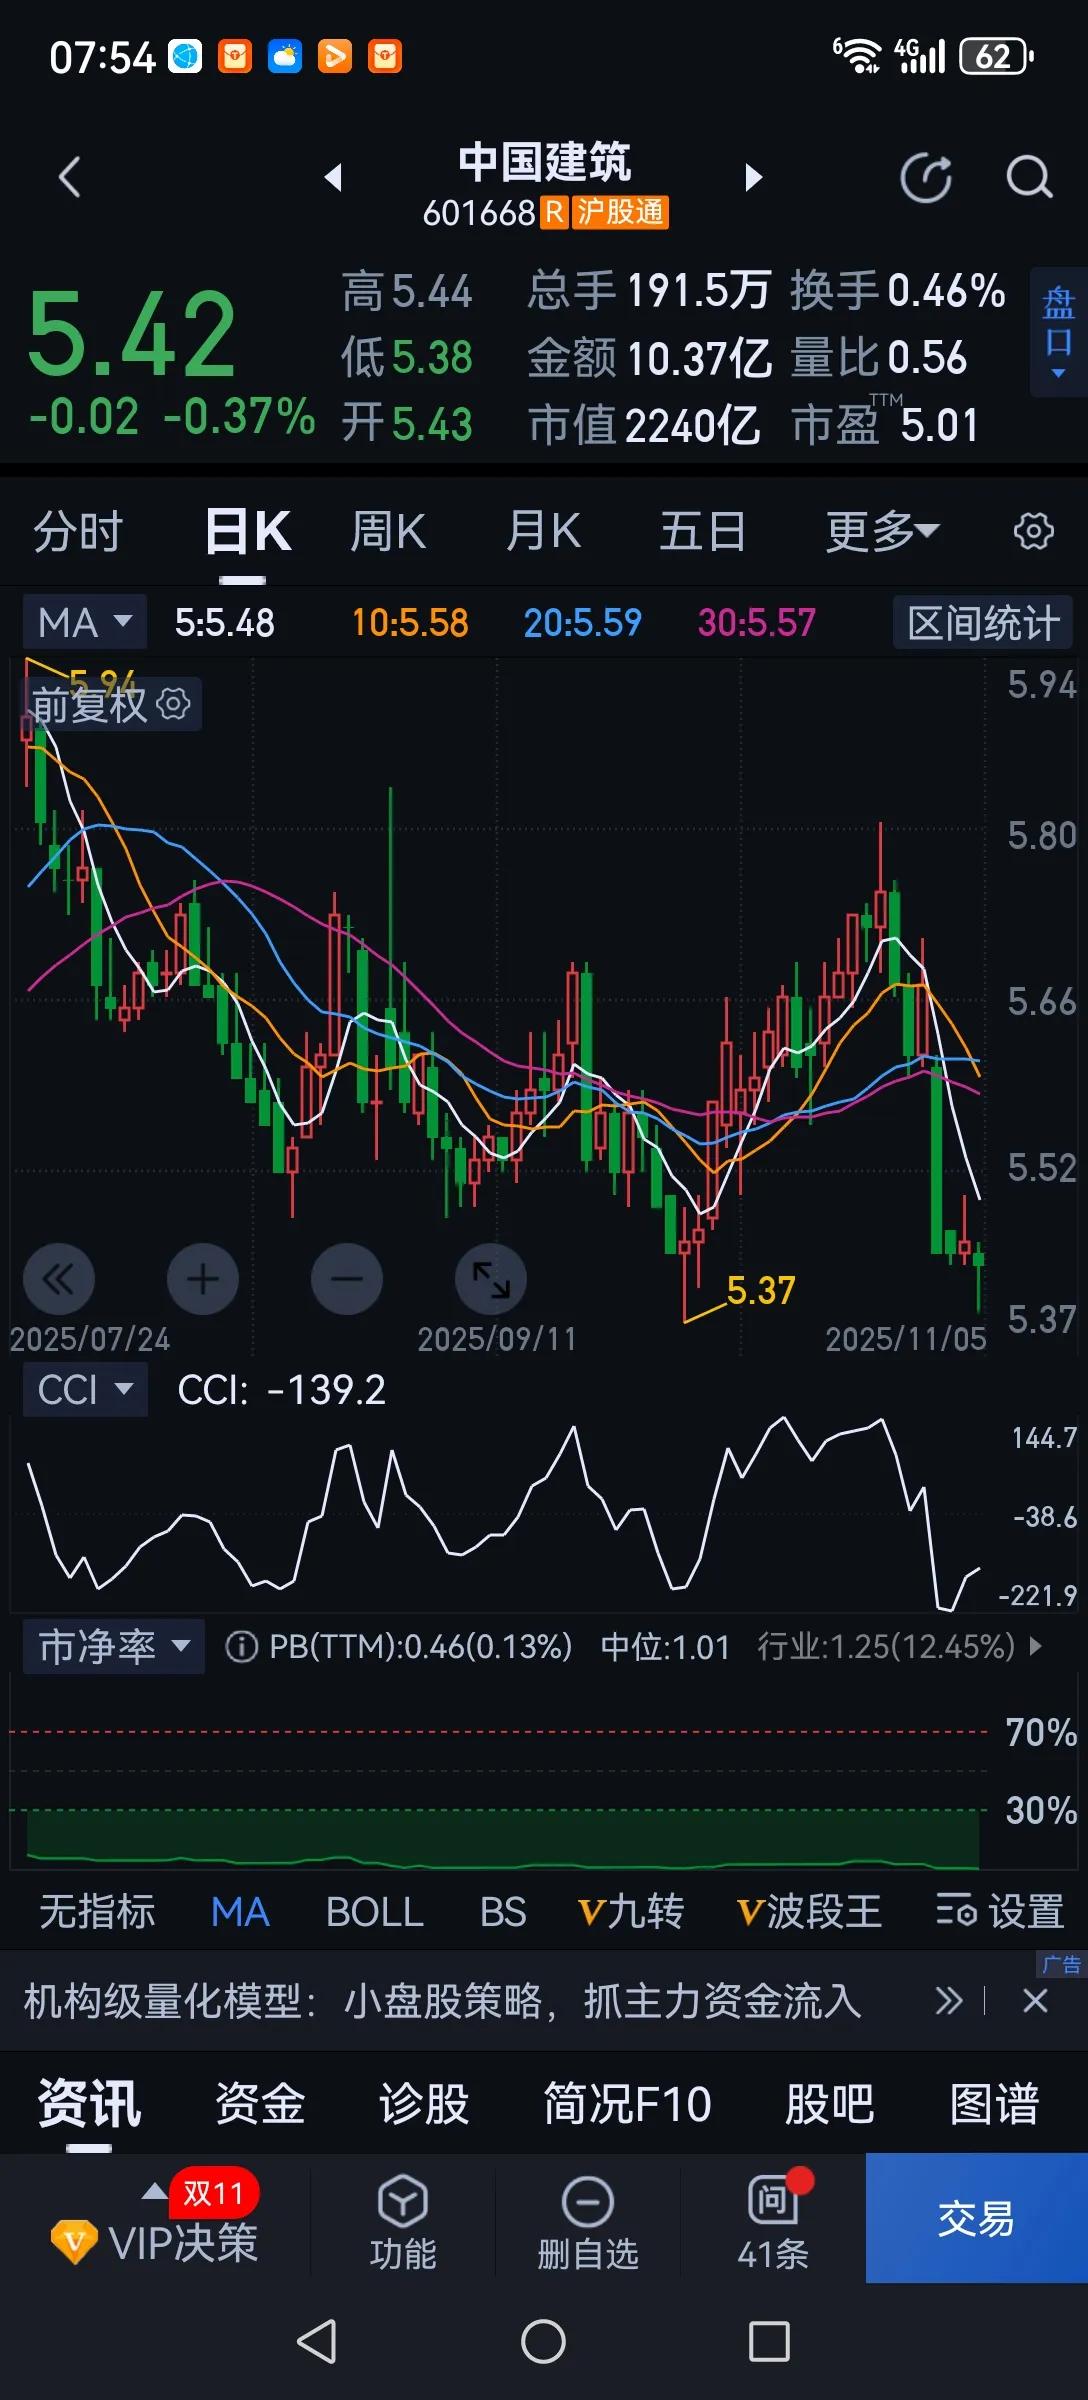Viewport: 1088px width, 2400px height.
Task: Open 图谱 tab
Action: pos(995,2103)
